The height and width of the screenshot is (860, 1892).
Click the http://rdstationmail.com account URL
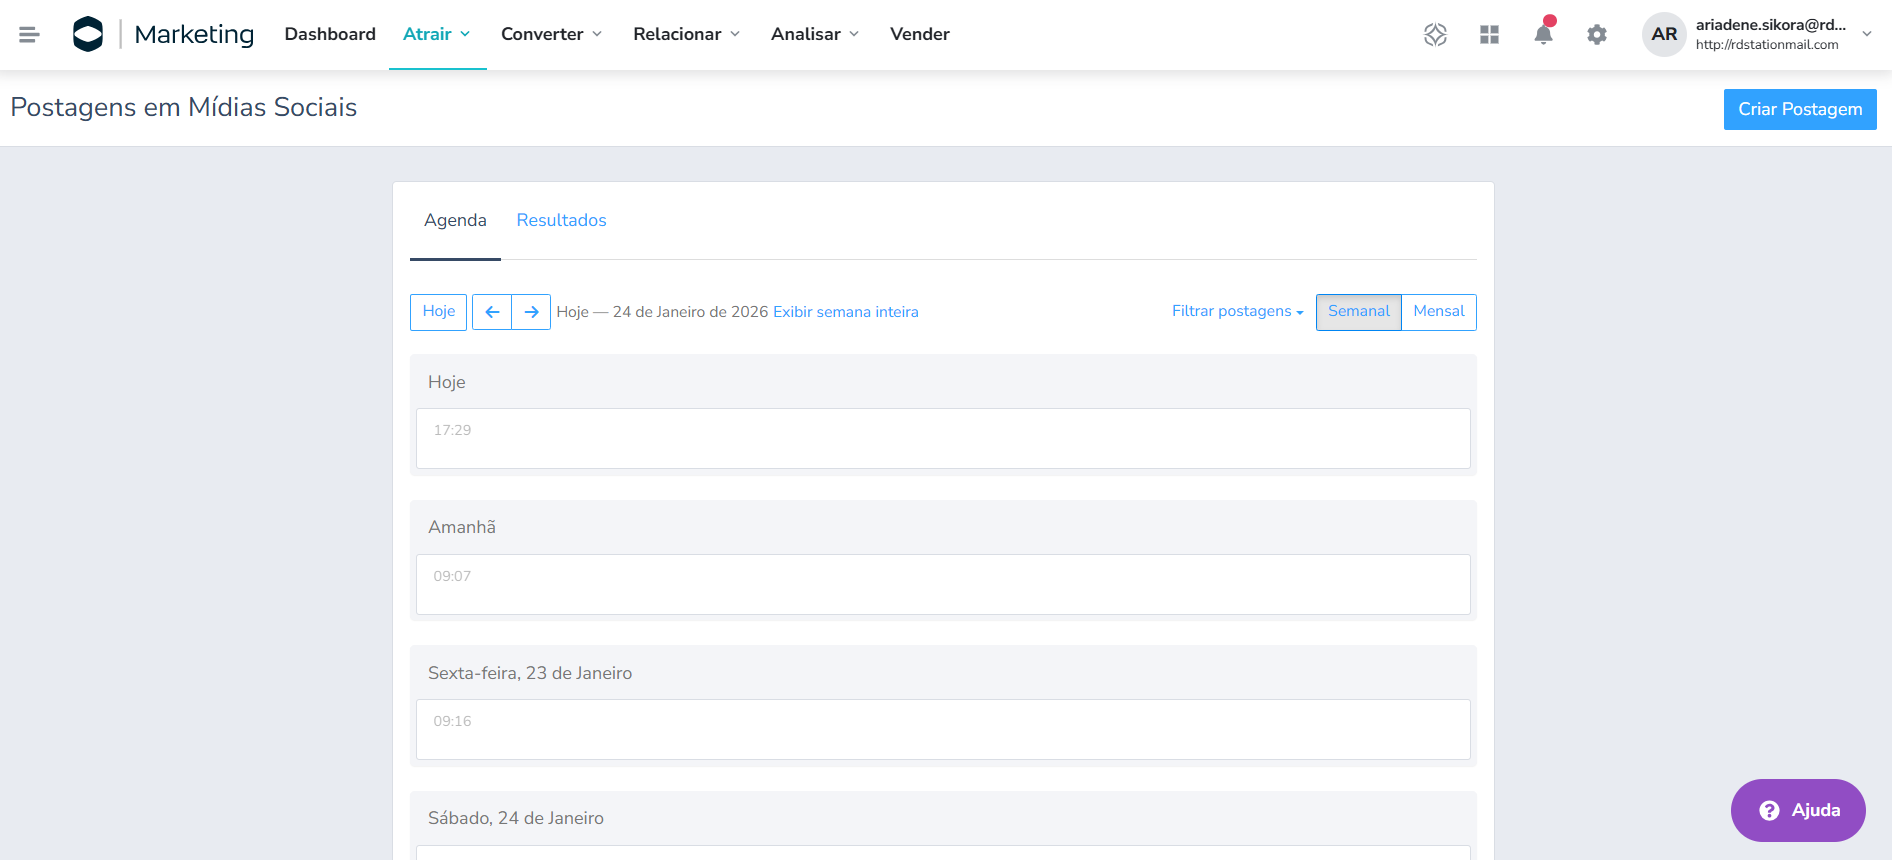(1767, 45)
